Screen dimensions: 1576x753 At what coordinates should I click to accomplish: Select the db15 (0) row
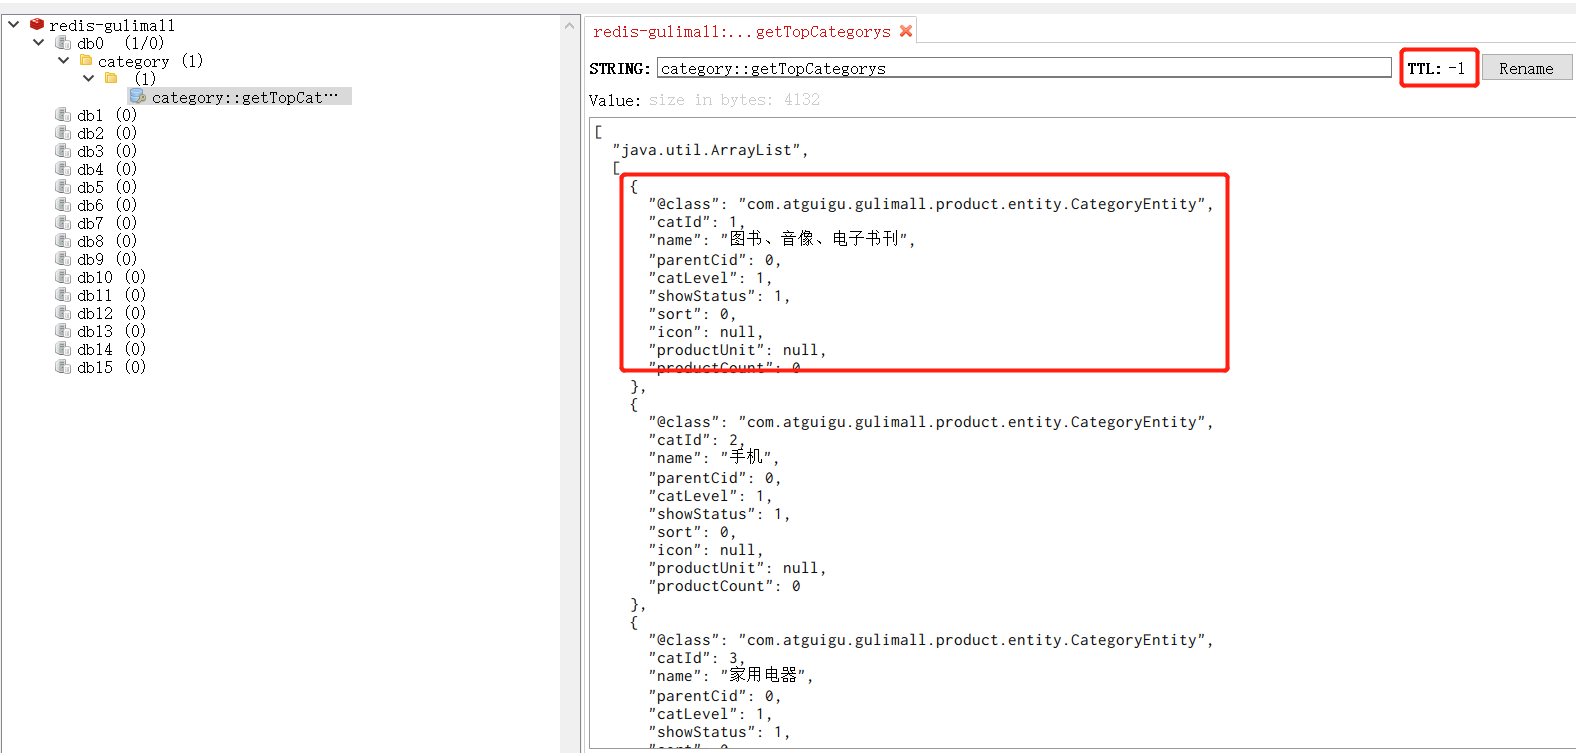point(111,367)
